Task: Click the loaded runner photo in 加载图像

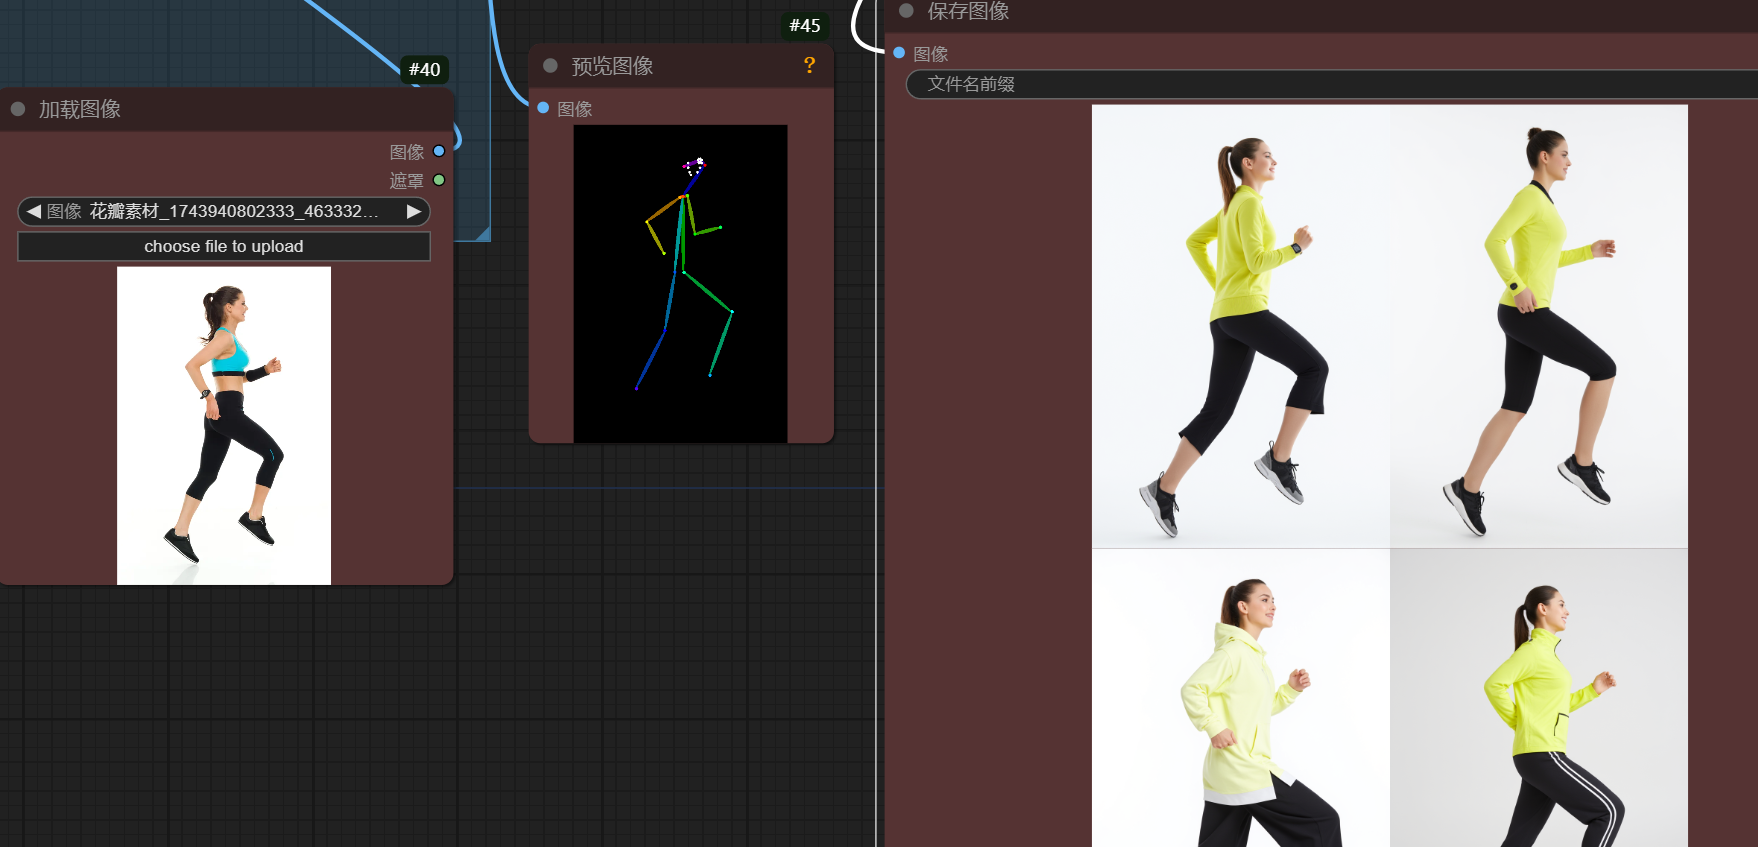Action: pos(224,426)
